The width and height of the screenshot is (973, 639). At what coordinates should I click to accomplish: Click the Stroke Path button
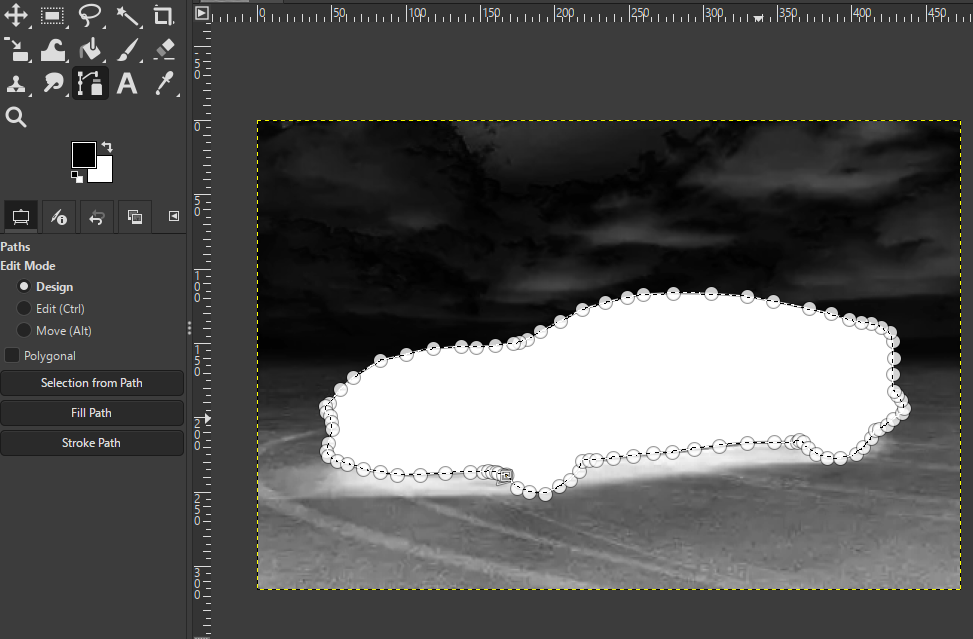click(x=92, y=443)
